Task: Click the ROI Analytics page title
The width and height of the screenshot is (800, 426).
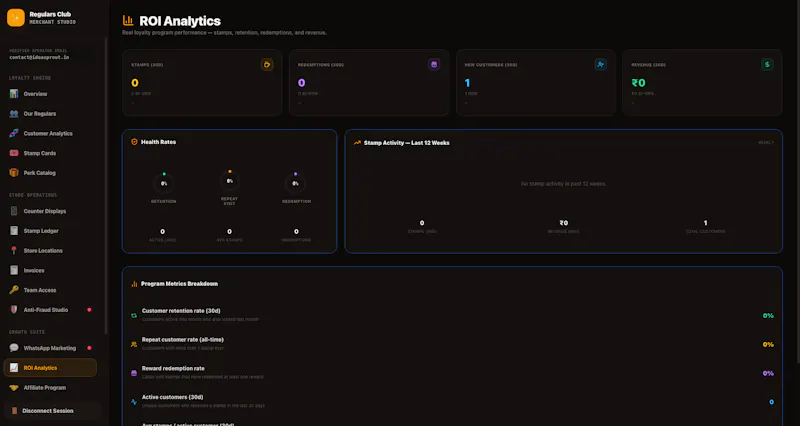Action: 180,21
